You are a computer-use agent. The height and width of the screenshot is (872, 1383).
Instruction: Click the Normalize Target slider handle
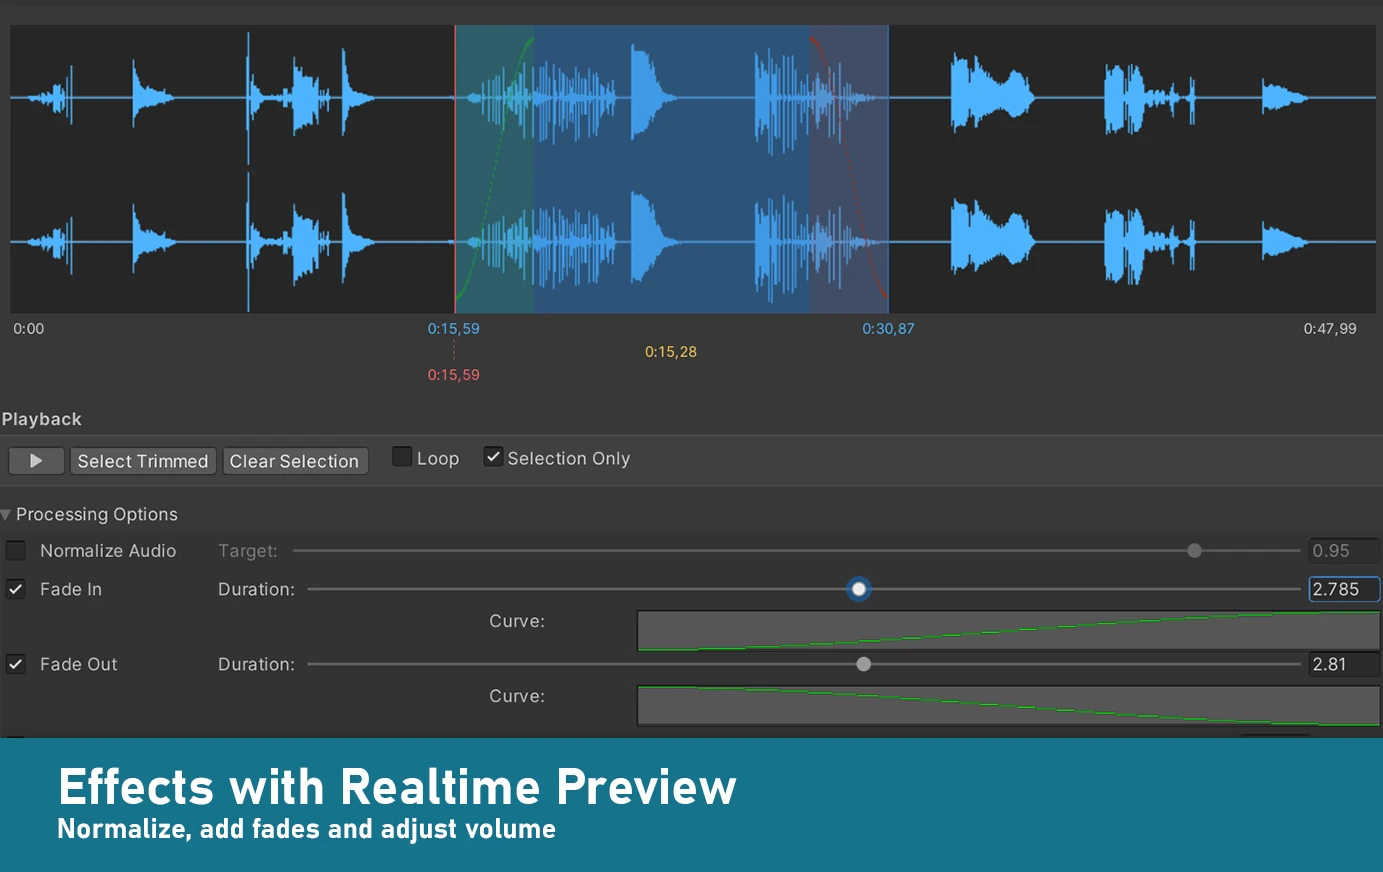[x=1194, y=551]
